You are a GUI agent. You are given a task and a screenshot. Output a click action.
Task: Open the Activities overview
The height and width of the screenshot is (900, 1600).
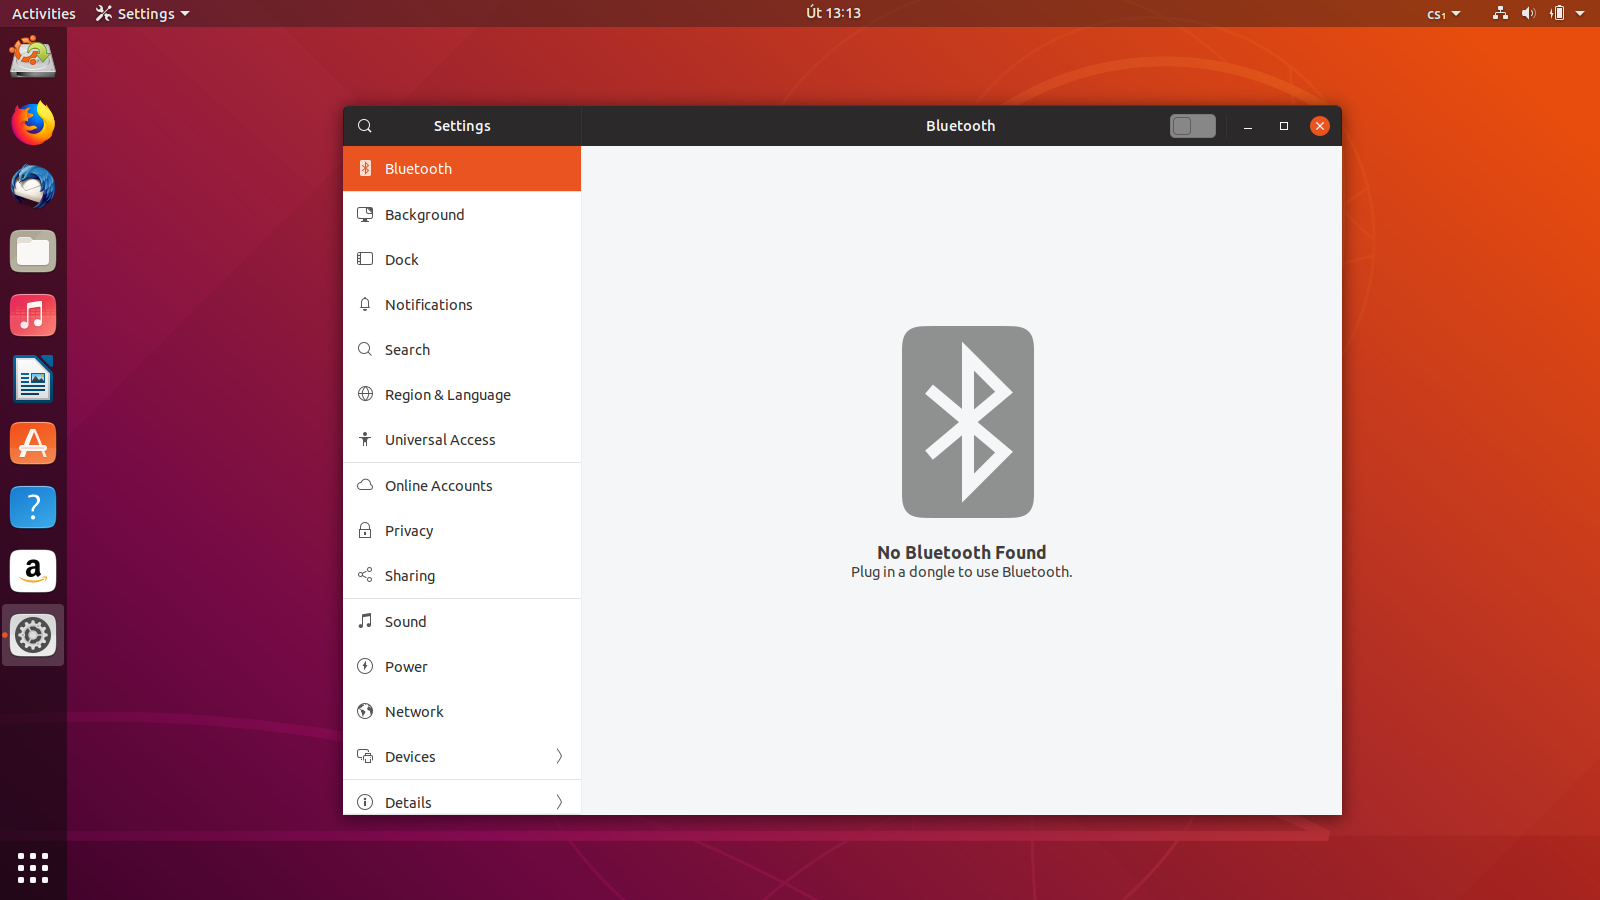coord(43,13)
